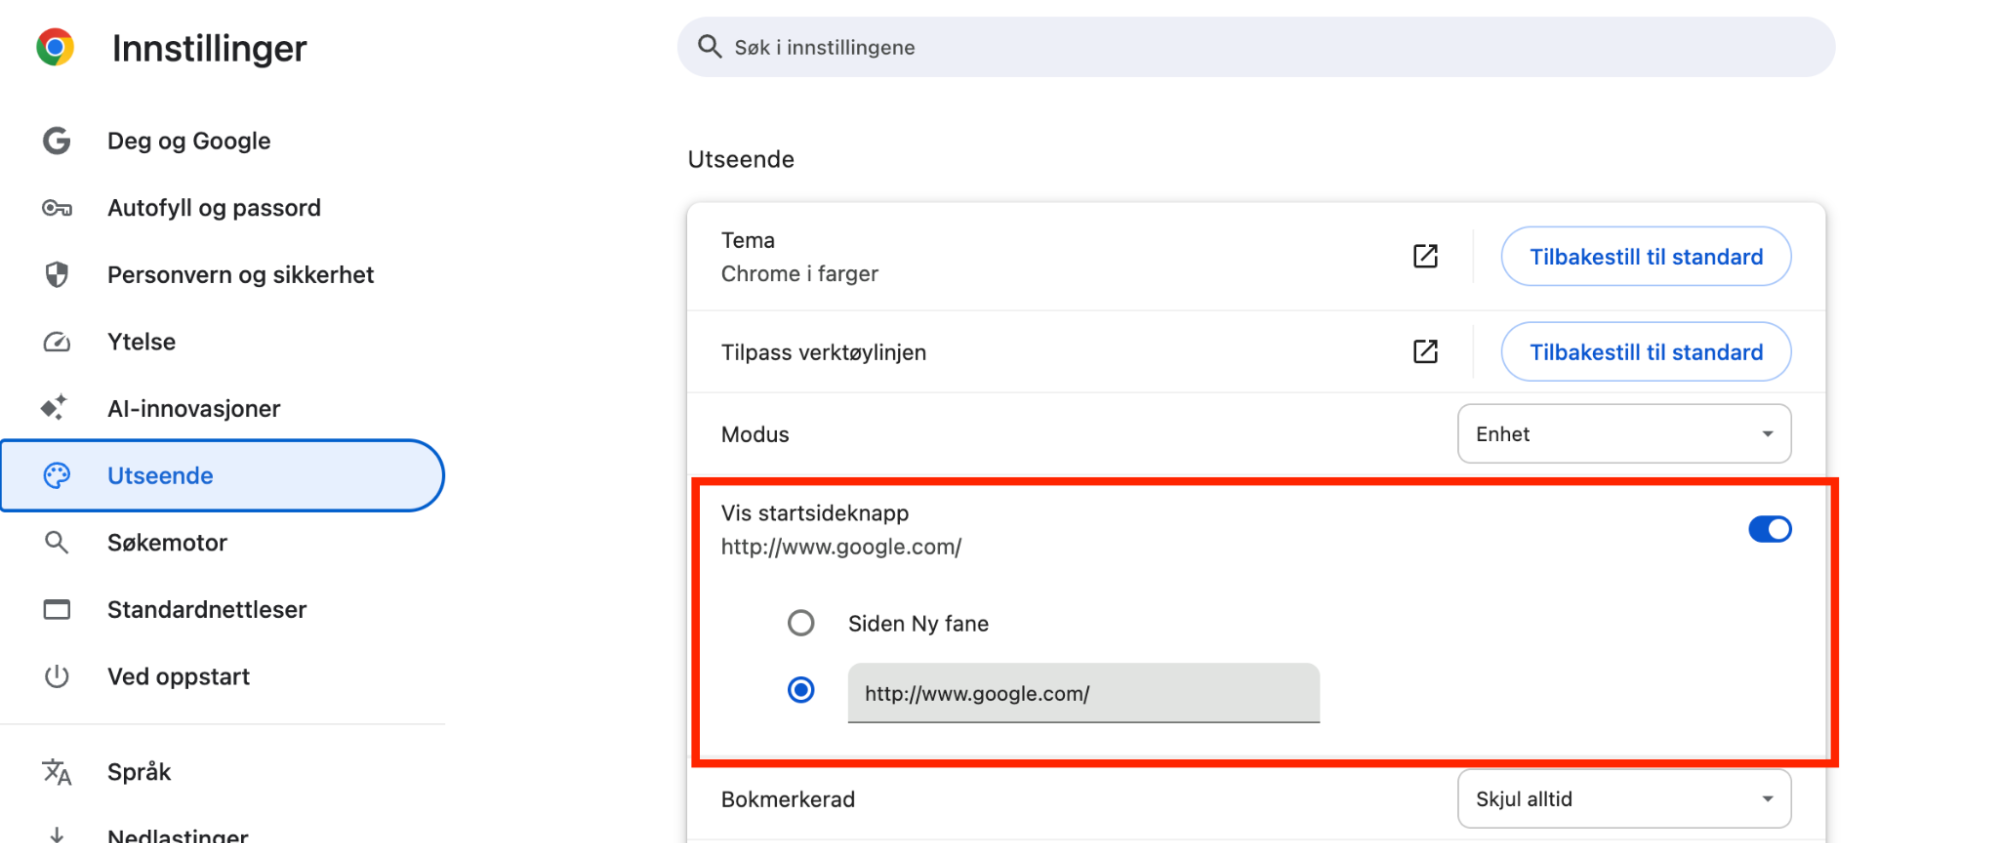Click the home page URL input field
The width and height of the screenshot is (1999, 844).
1084,693
